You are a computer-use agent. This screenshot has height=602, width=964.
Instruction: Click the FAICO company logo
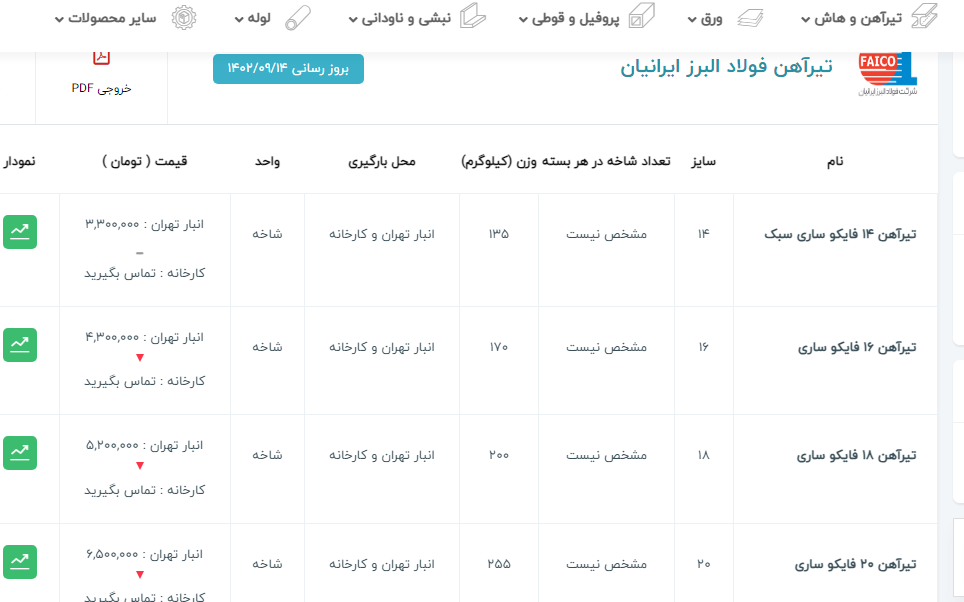[887, 72]
